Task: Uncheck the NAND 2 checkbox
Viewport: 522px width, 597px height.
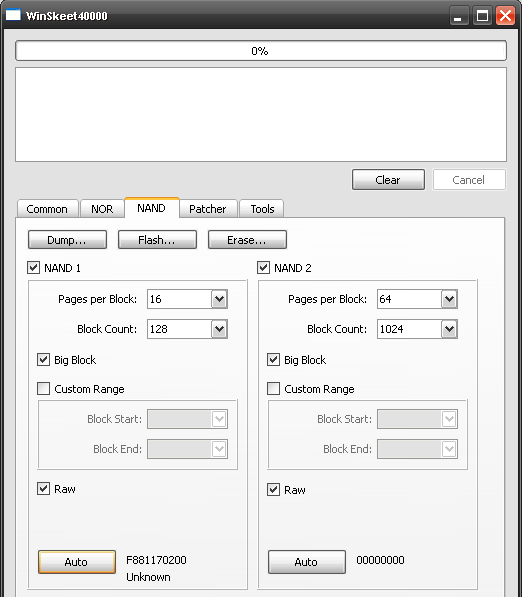Action: point(263,268)
